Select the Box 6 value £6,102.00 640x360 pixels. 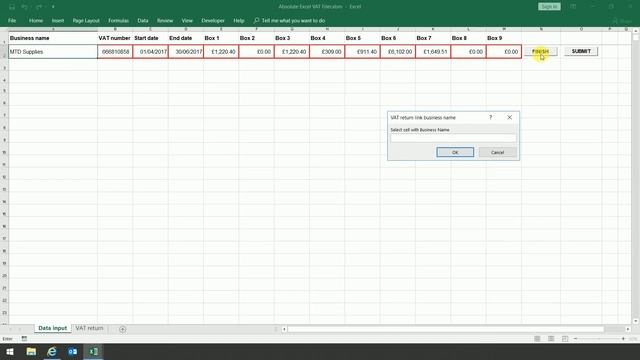[398, 52]
